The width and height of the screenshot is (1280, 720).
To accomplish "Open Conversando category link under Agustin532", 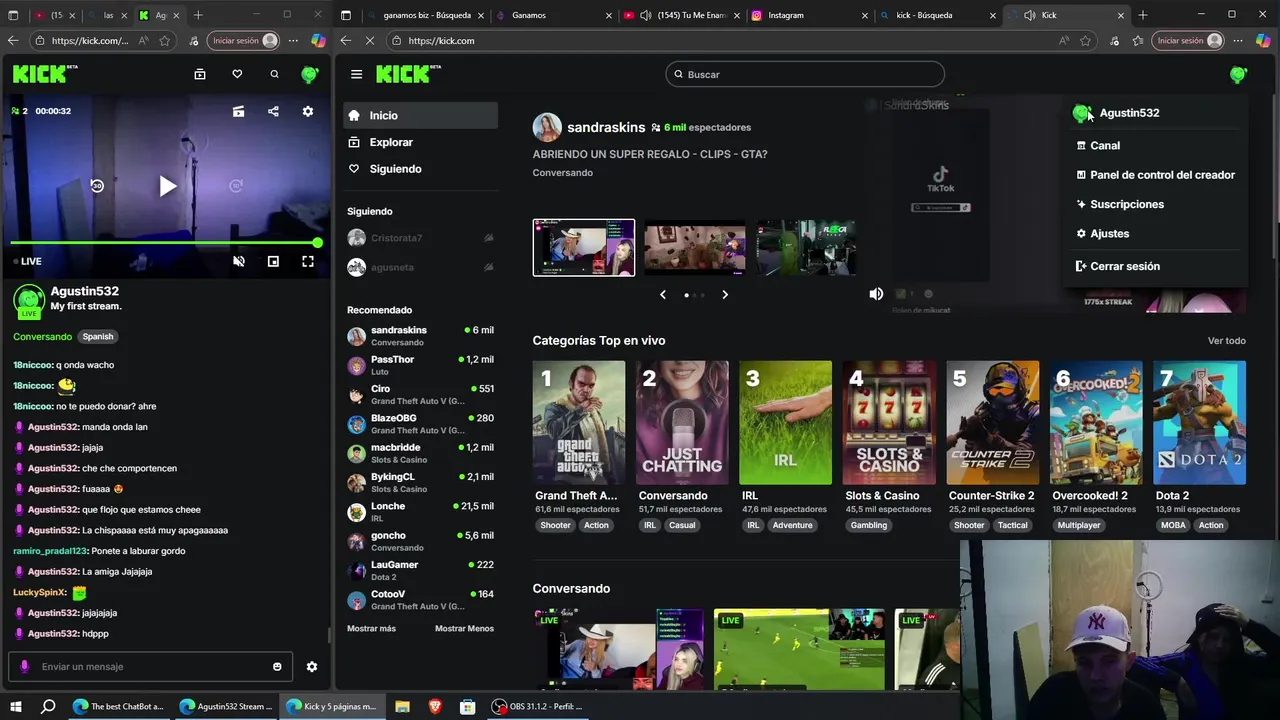I will coord(42,337).
